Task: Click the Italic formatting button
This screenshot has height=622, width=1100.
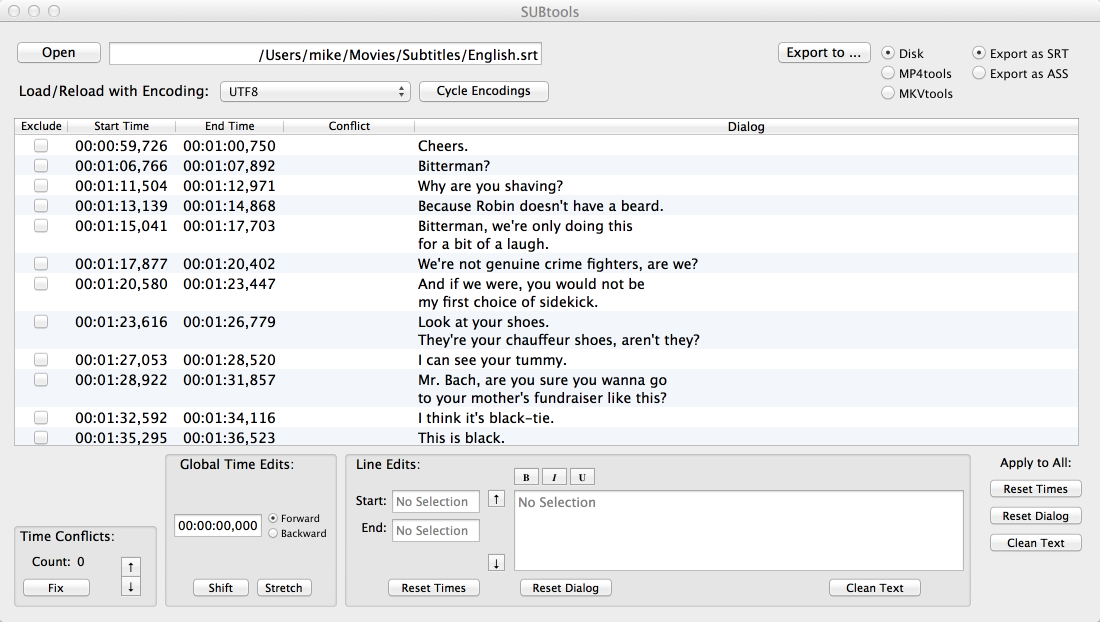Action: (x=554, y=477)
